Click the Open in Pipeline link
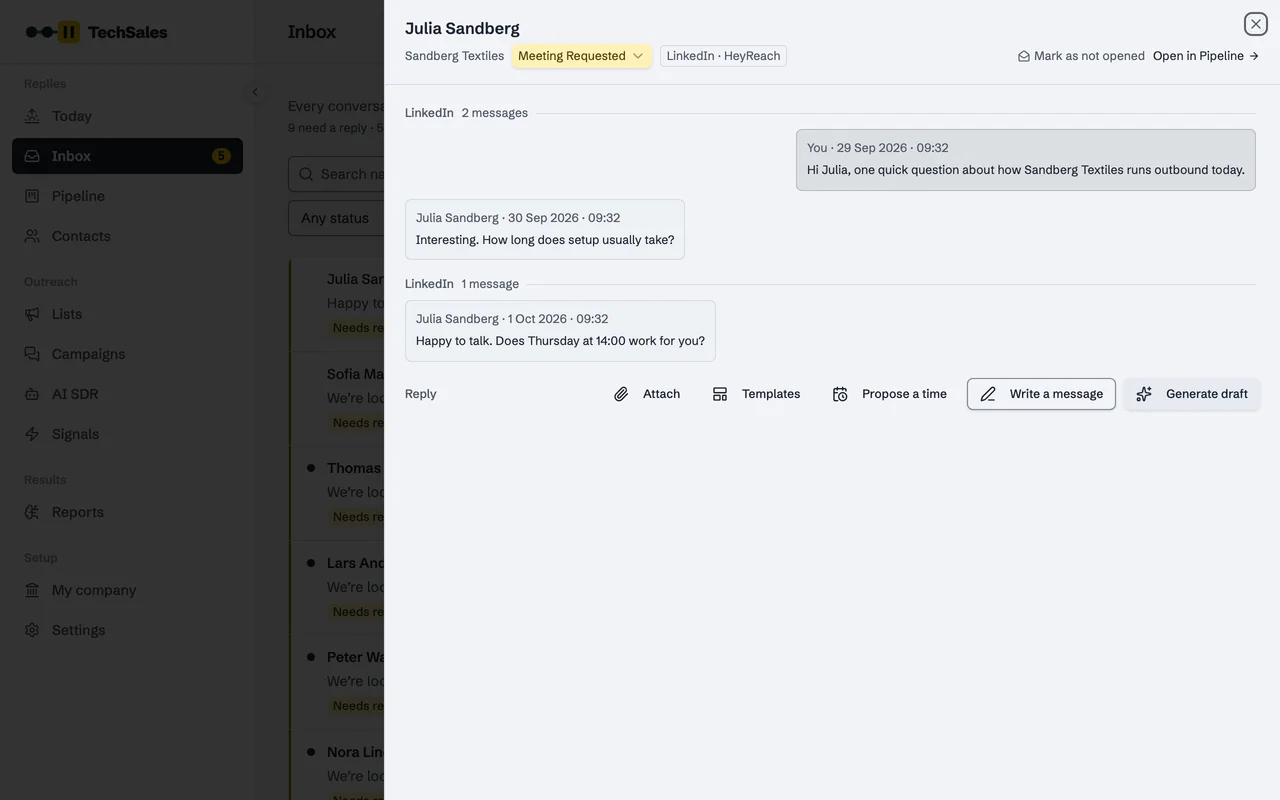The width and height of the screenshot is (1280, 800). click(x=1206, y=56)
